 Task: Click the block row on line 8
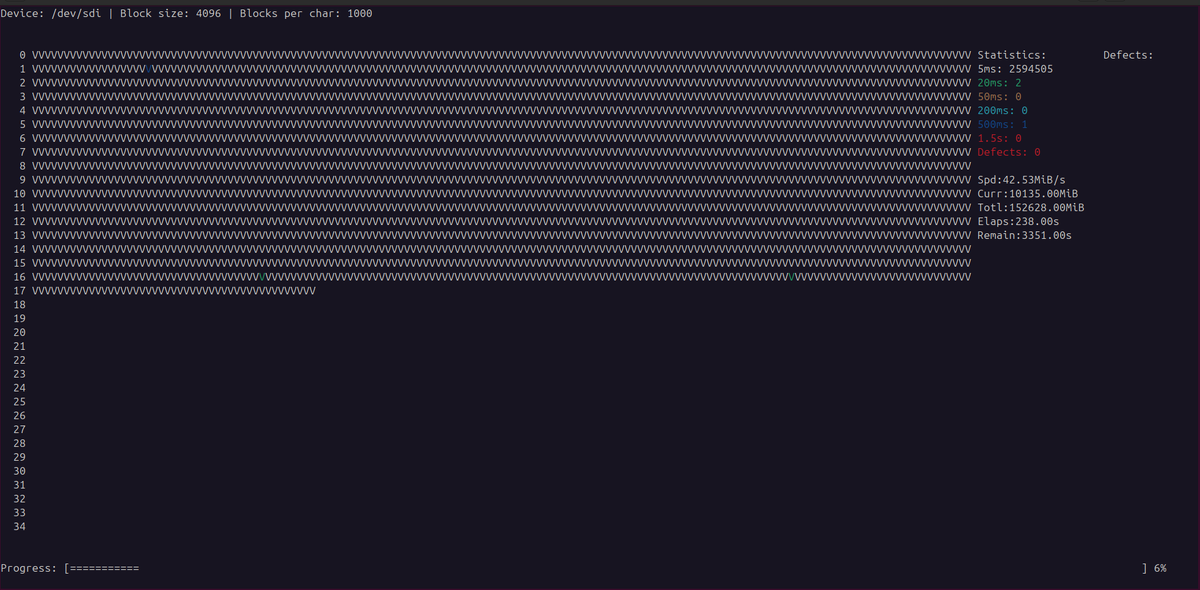[x=502, y=166]
